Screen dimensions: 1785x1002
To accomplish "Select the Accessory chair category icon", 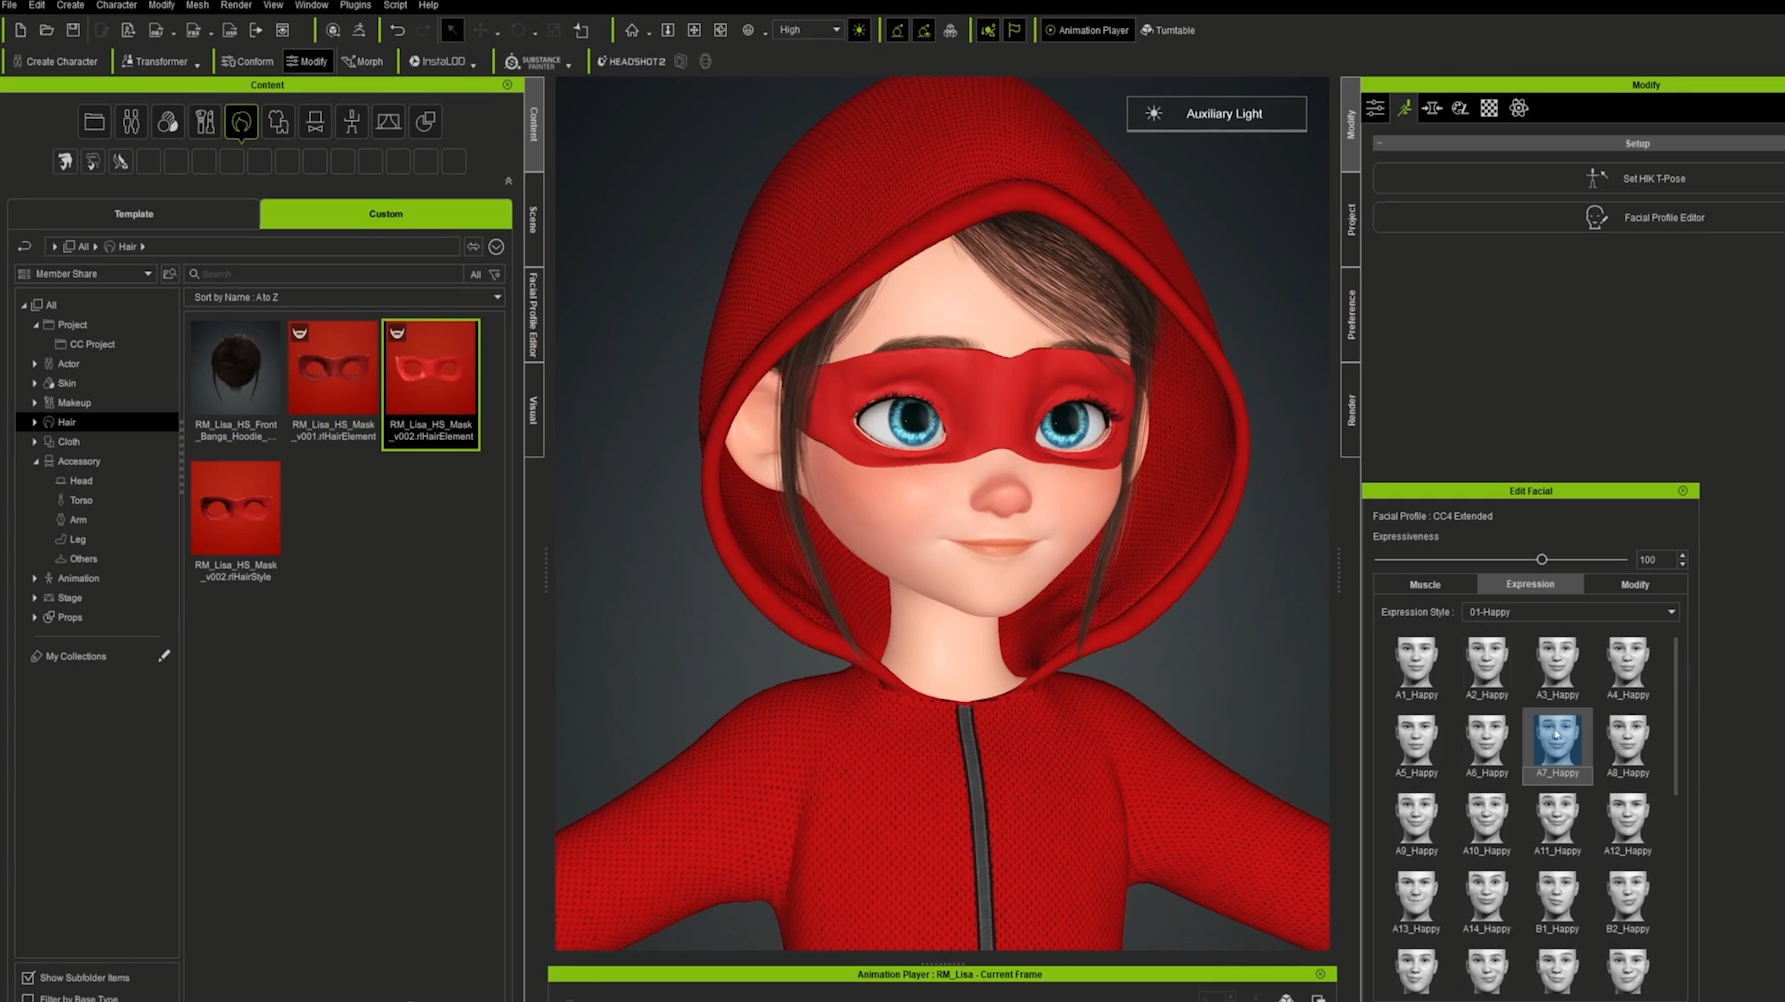I will 315,122.
